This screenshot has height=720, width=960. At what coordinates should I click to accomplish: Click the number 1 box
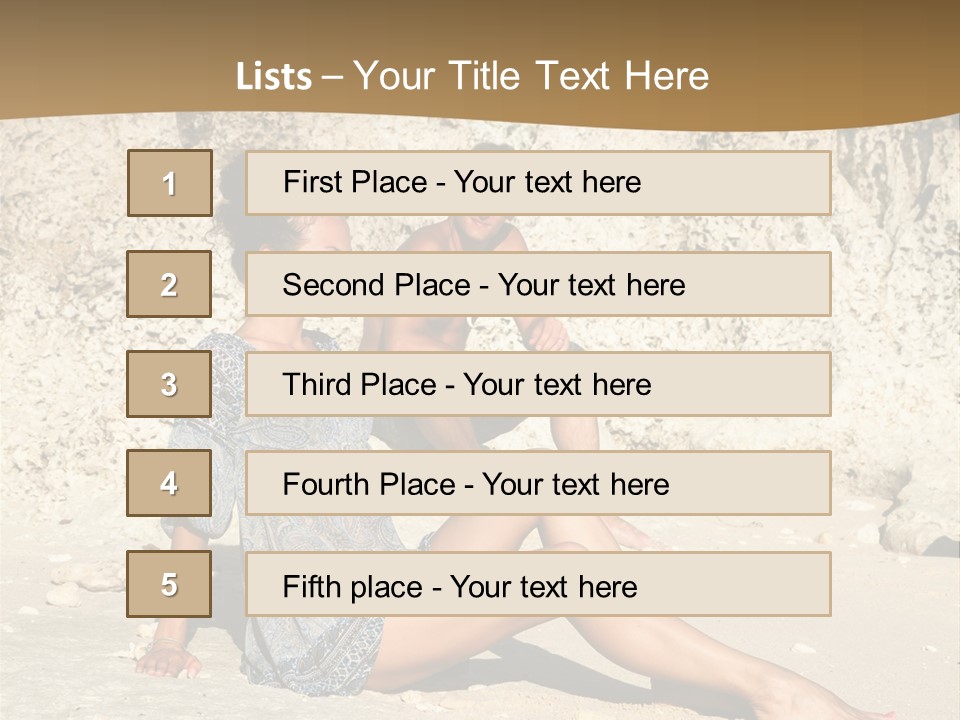[170, 183]
